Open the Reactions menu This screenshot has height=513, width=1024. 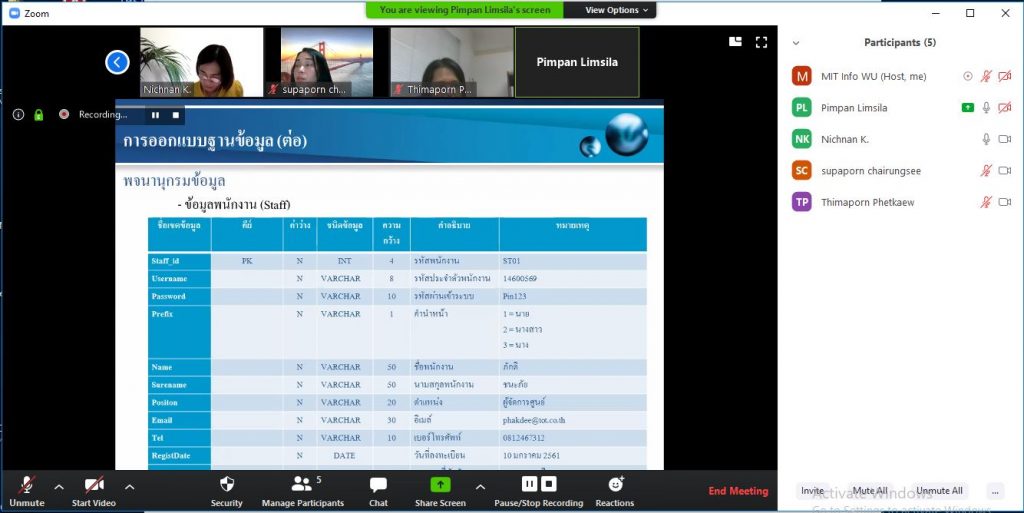[614, 485]
